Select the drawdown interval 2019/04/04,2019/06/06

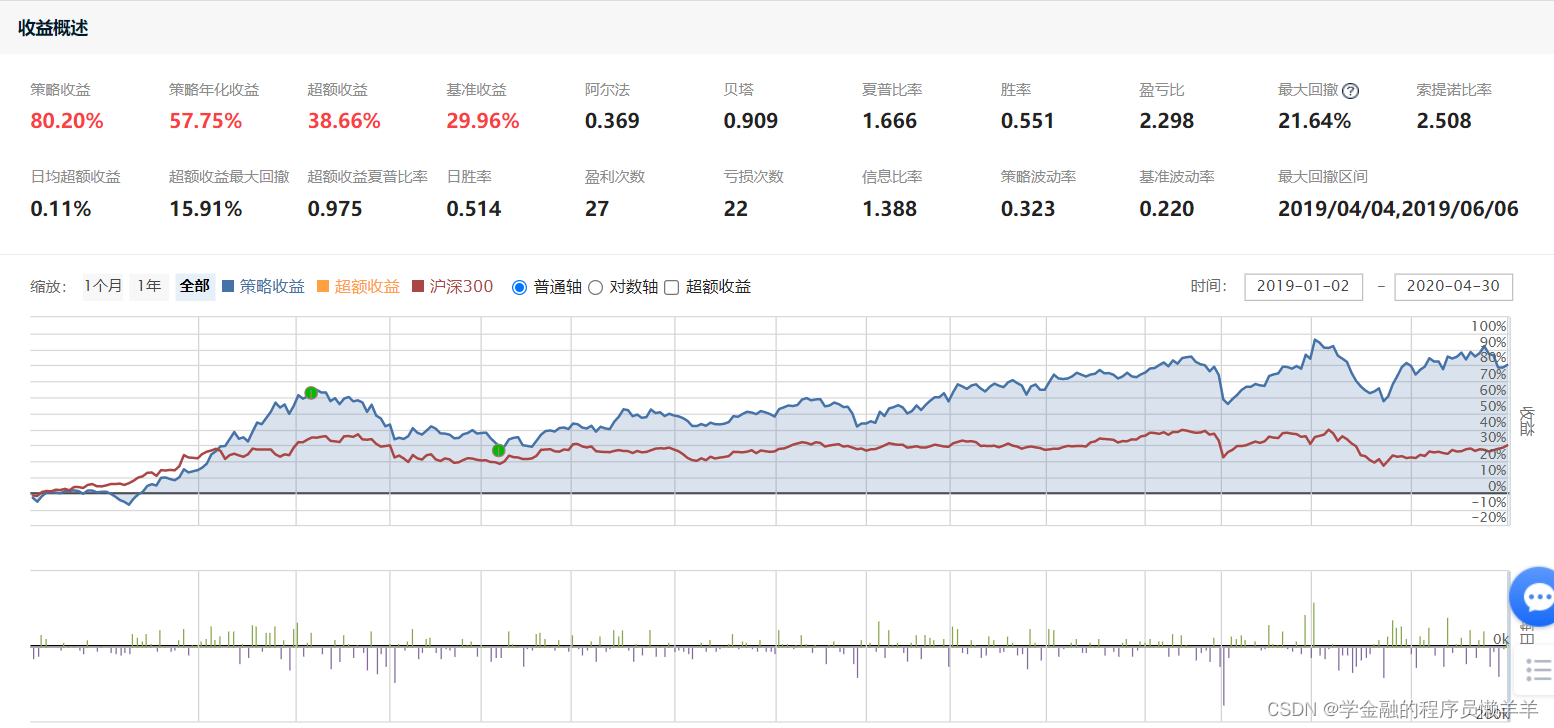[1398, 209]
